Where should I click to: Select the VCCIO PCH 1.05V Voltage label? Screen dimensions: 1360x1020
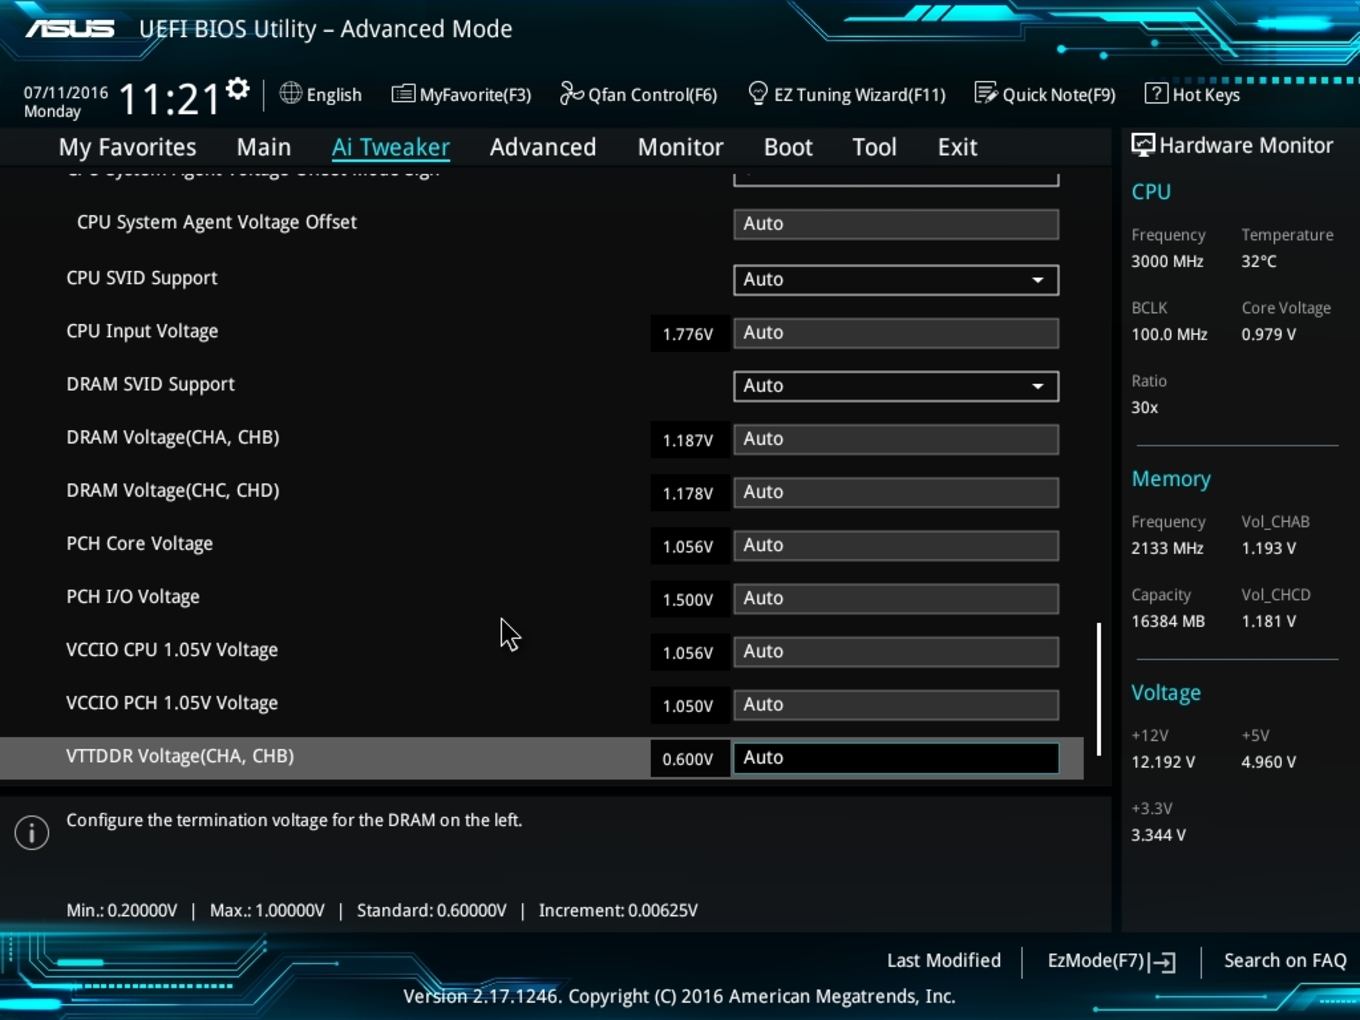[x=172, y=703]
